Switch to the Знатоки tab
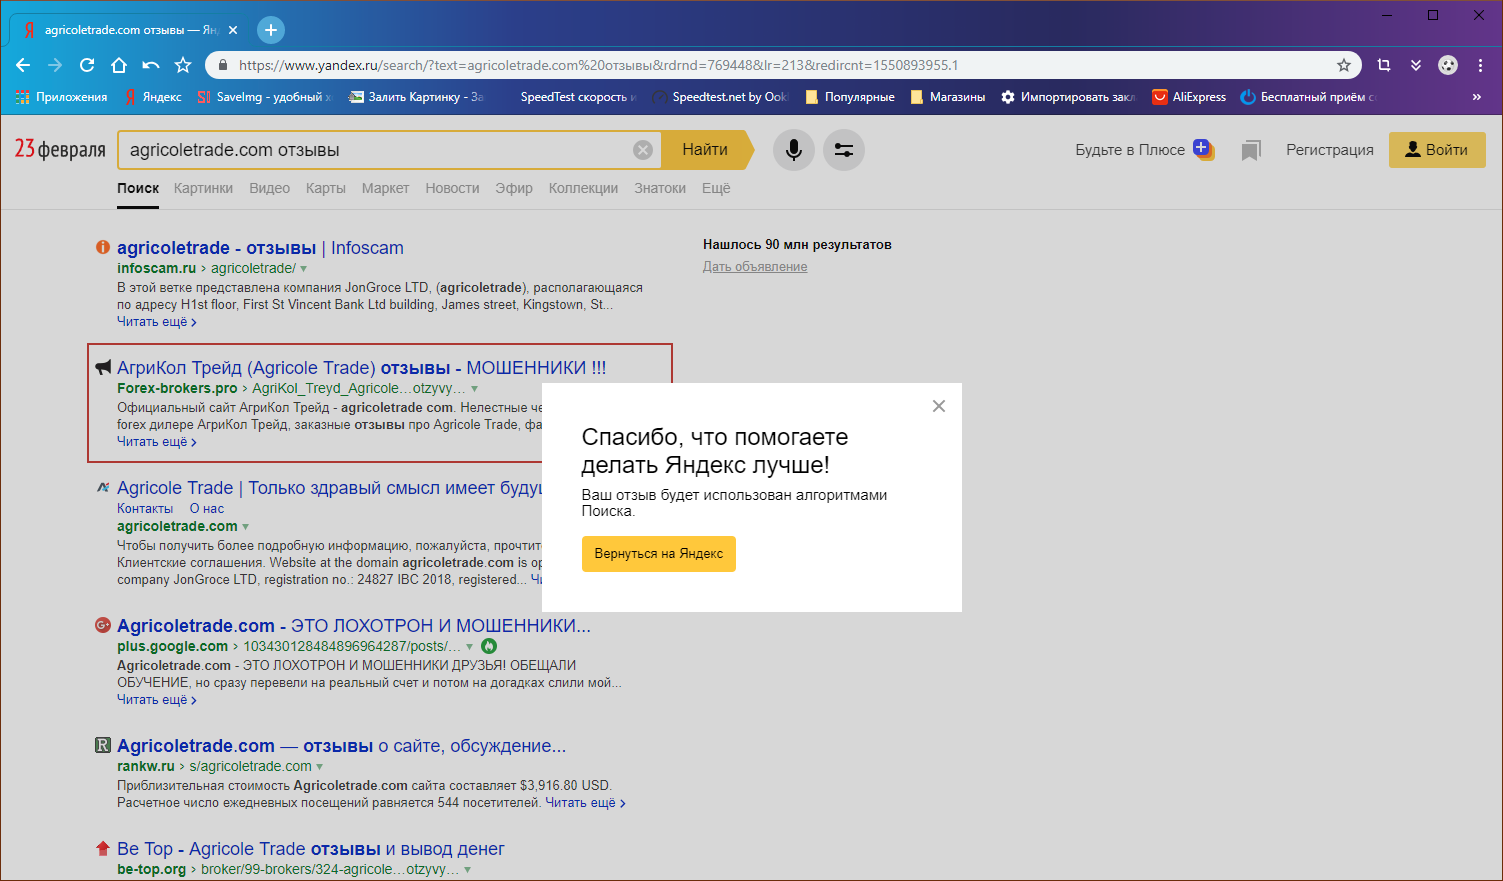The width and height of the screenshot is (1503, 881). pyautogui.click(x=660, y=188)
